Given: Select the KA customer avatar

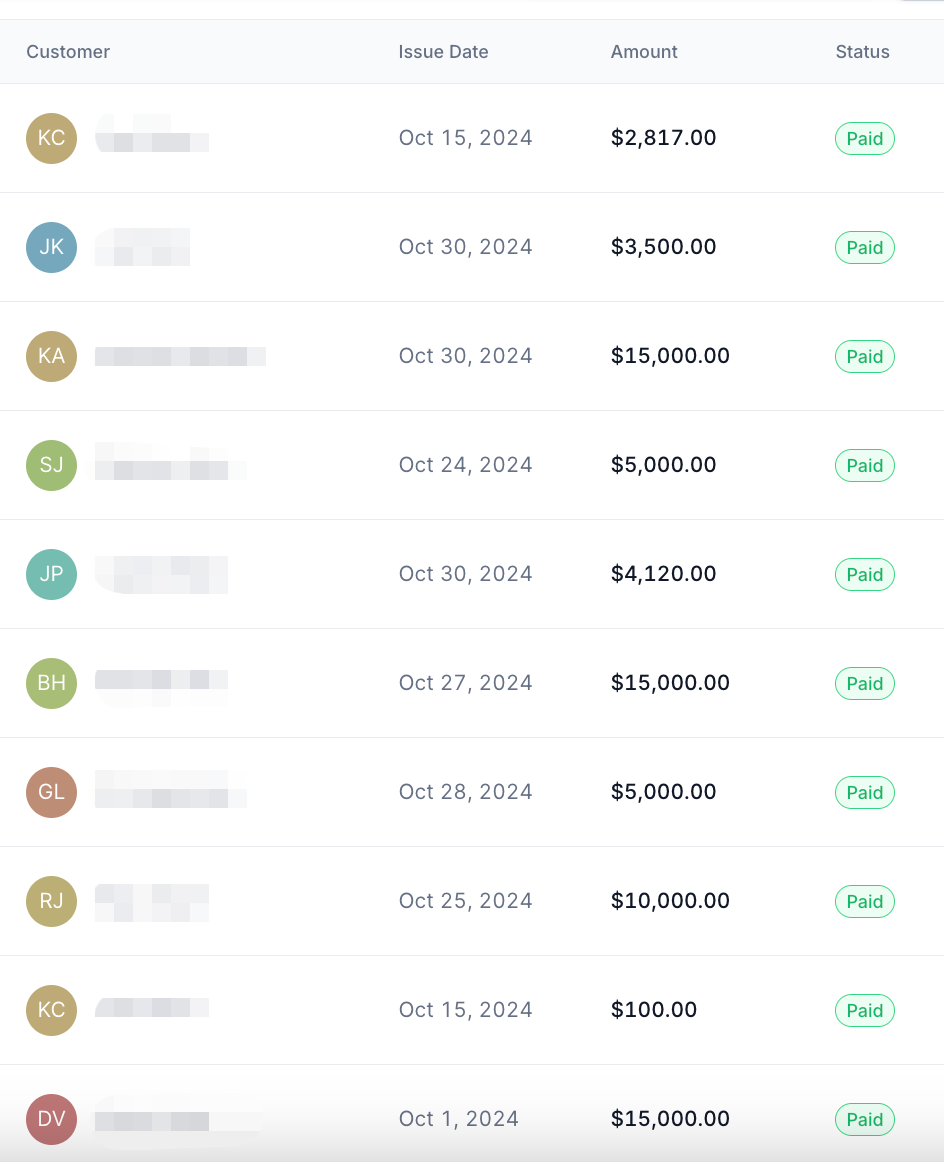Looking at the screenshot, I should pos(51,356).
